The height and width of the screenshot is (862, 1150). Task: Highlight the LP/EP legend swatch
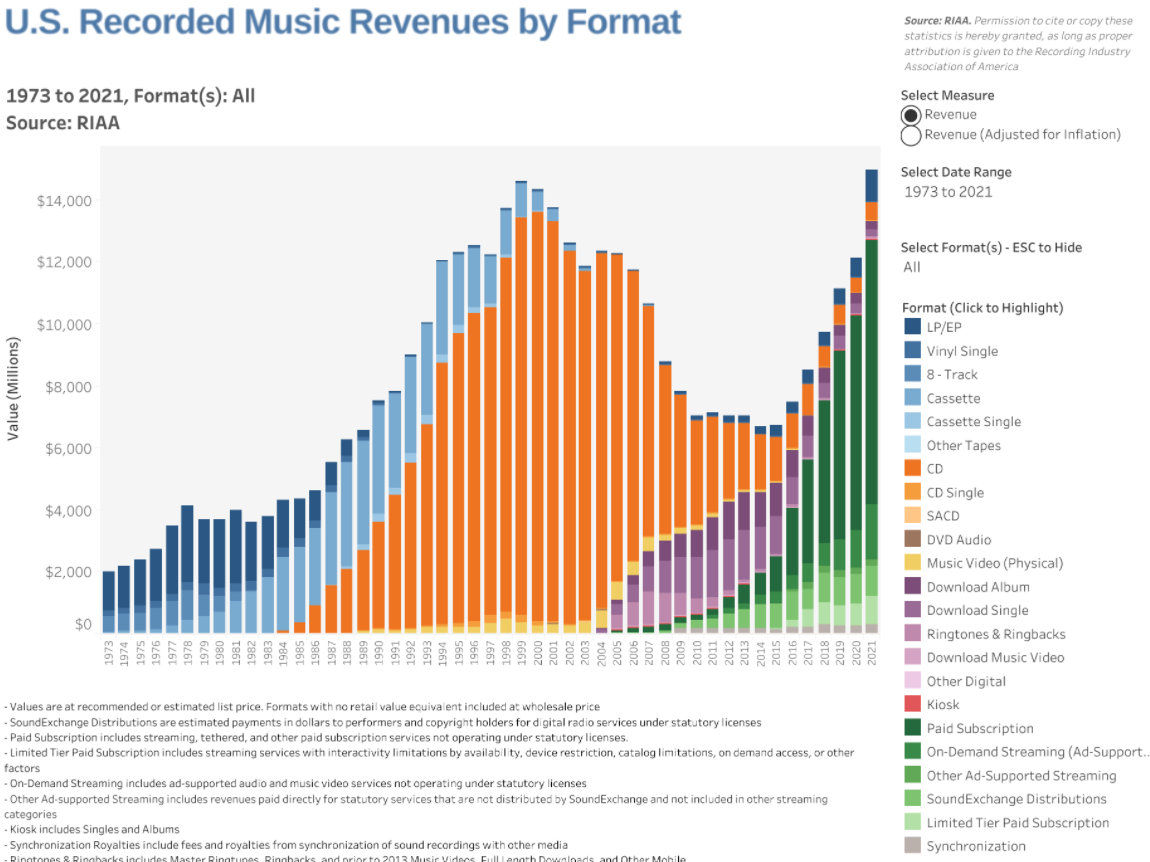point(912,327)
